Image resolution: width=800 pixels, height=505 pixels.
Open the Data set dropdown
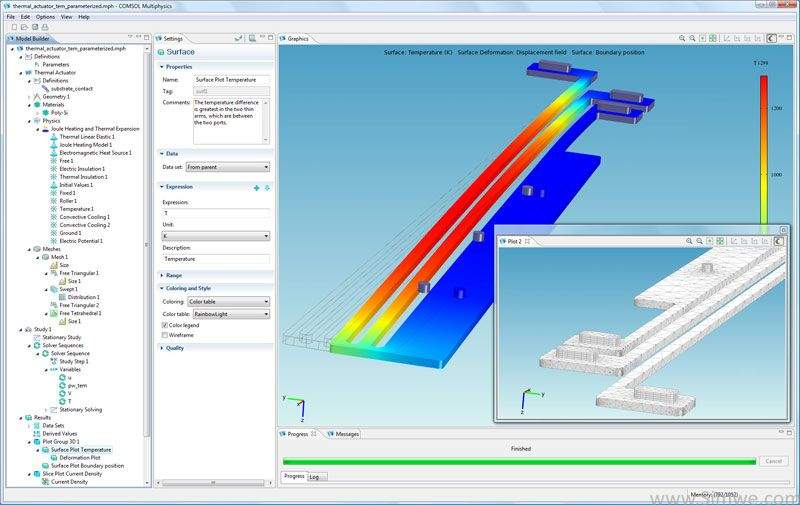pyautogui.click(x=228, y=167)
